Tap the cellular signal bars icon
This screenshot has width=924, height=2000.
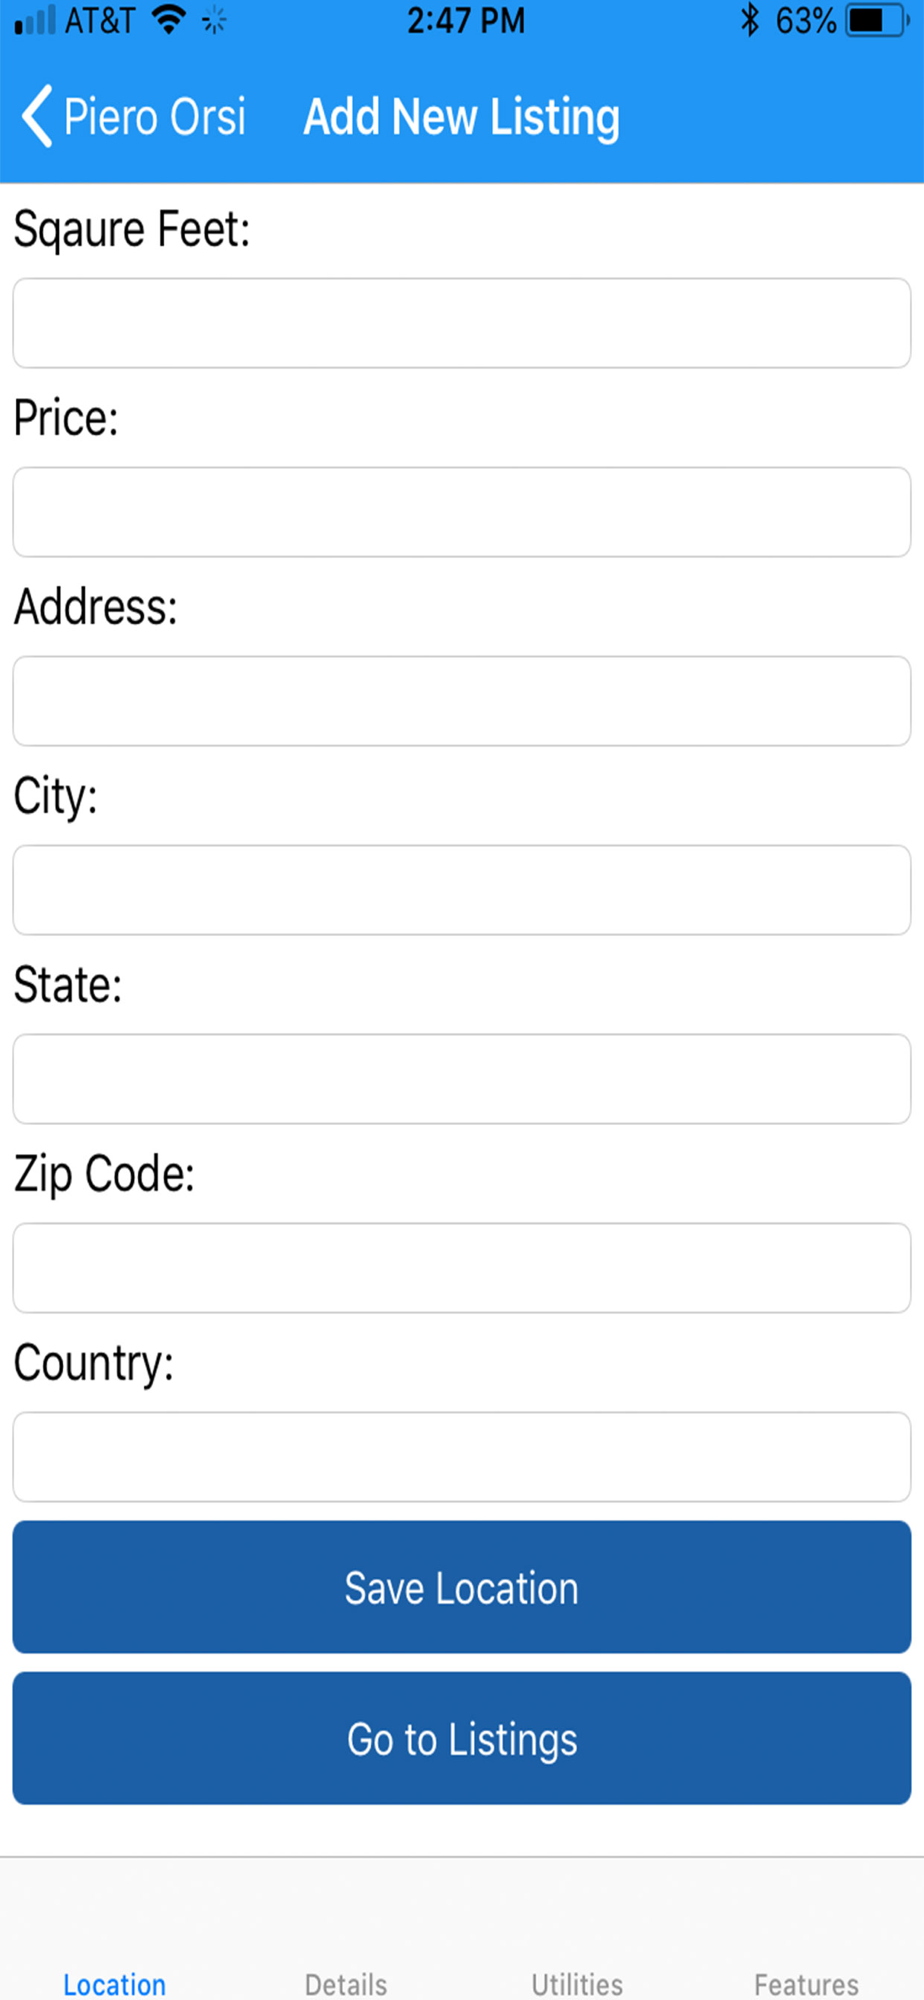click(35, 20)
